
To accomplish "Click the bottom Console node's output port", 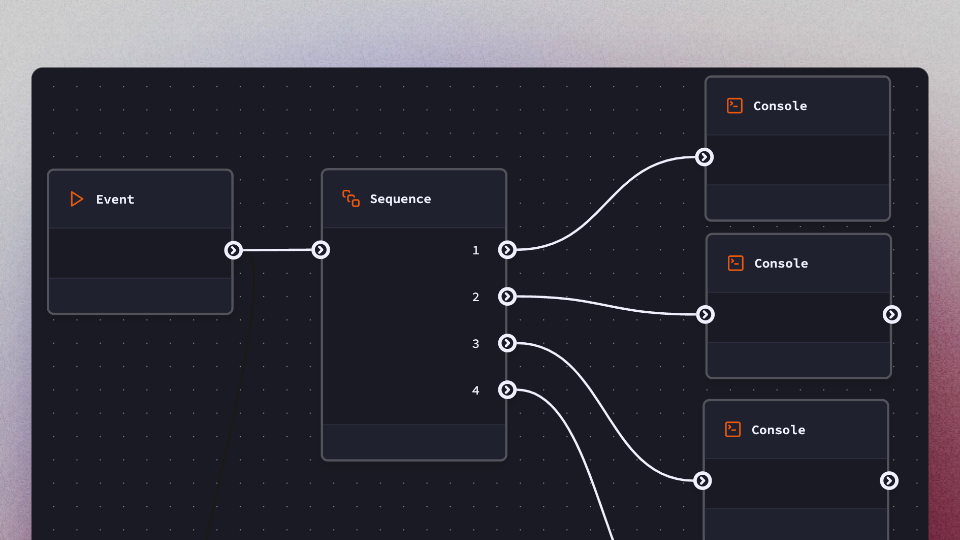I will (889, 481).
